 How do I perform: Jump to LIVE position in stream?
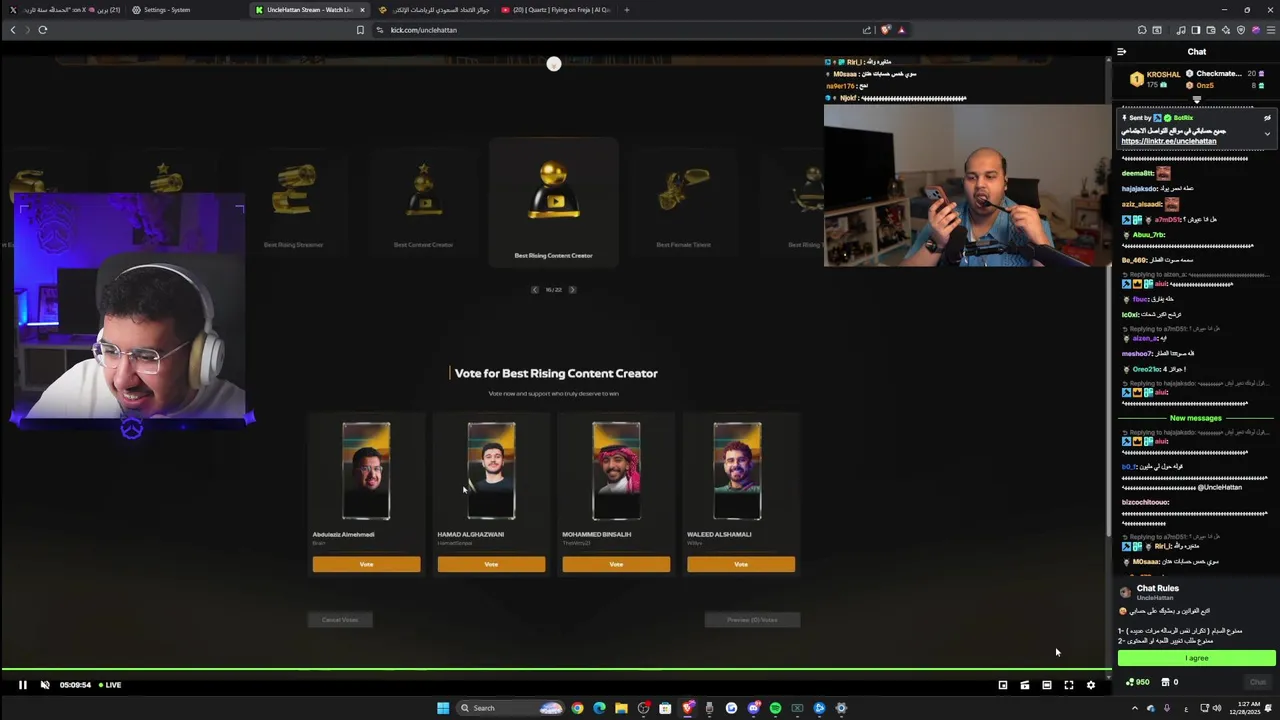click(x=110, y=685)
